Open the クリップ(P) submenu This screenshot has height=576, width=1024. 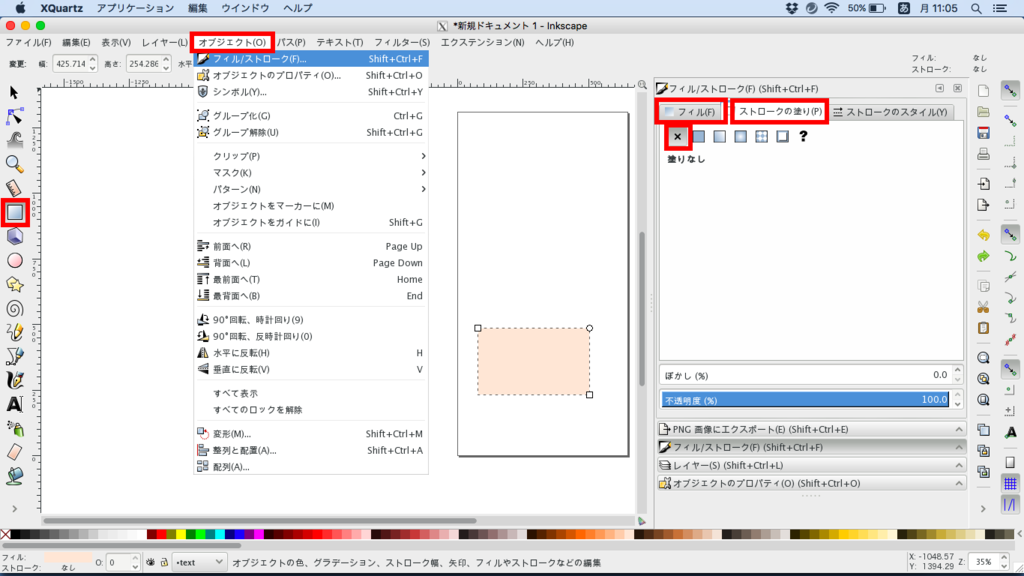click(312, 156)
